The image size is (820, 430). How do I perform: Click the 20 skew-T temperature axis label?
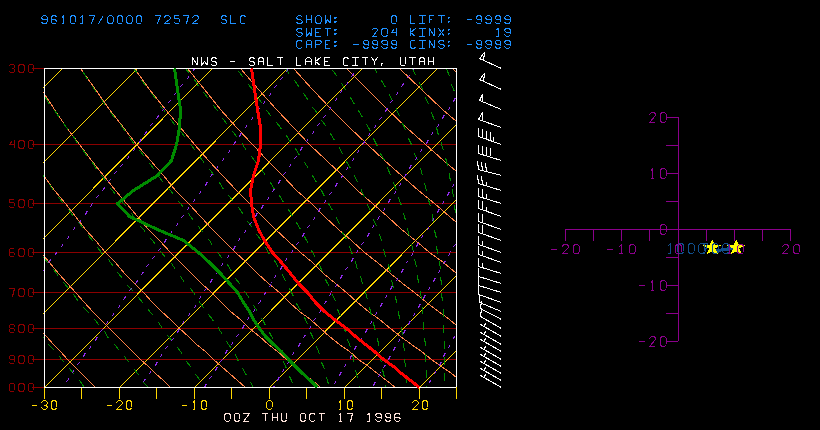click(420, 405)
